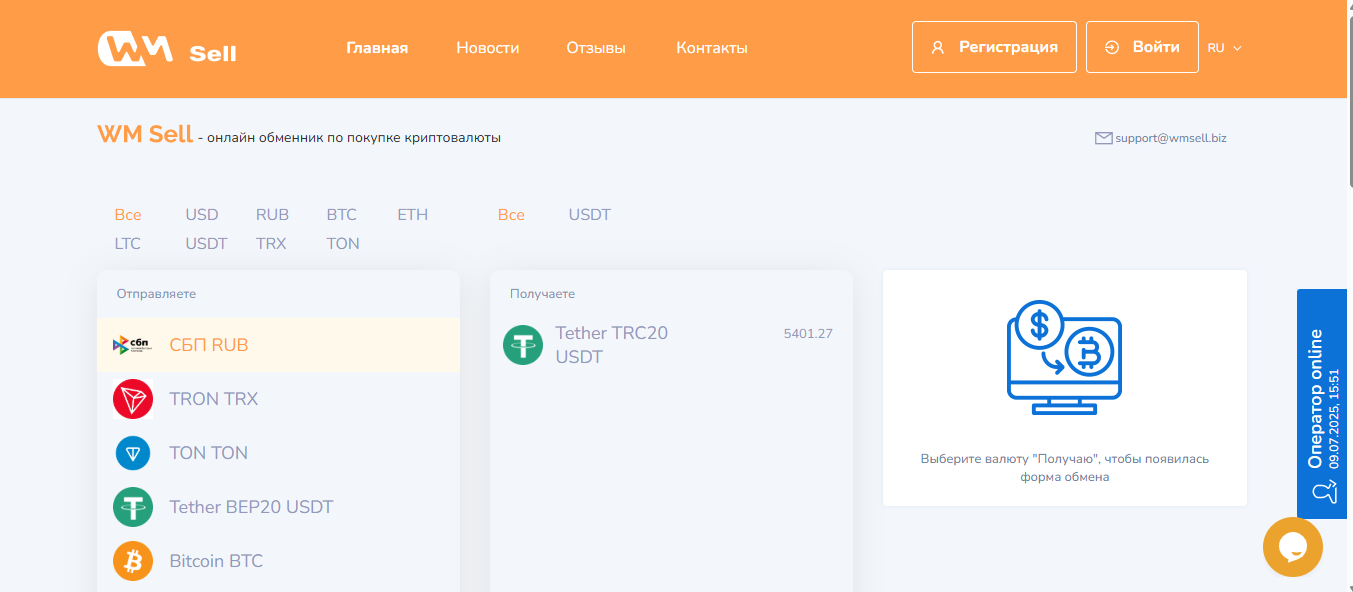Click the 5401.27 reserve value

click(808, 334)
